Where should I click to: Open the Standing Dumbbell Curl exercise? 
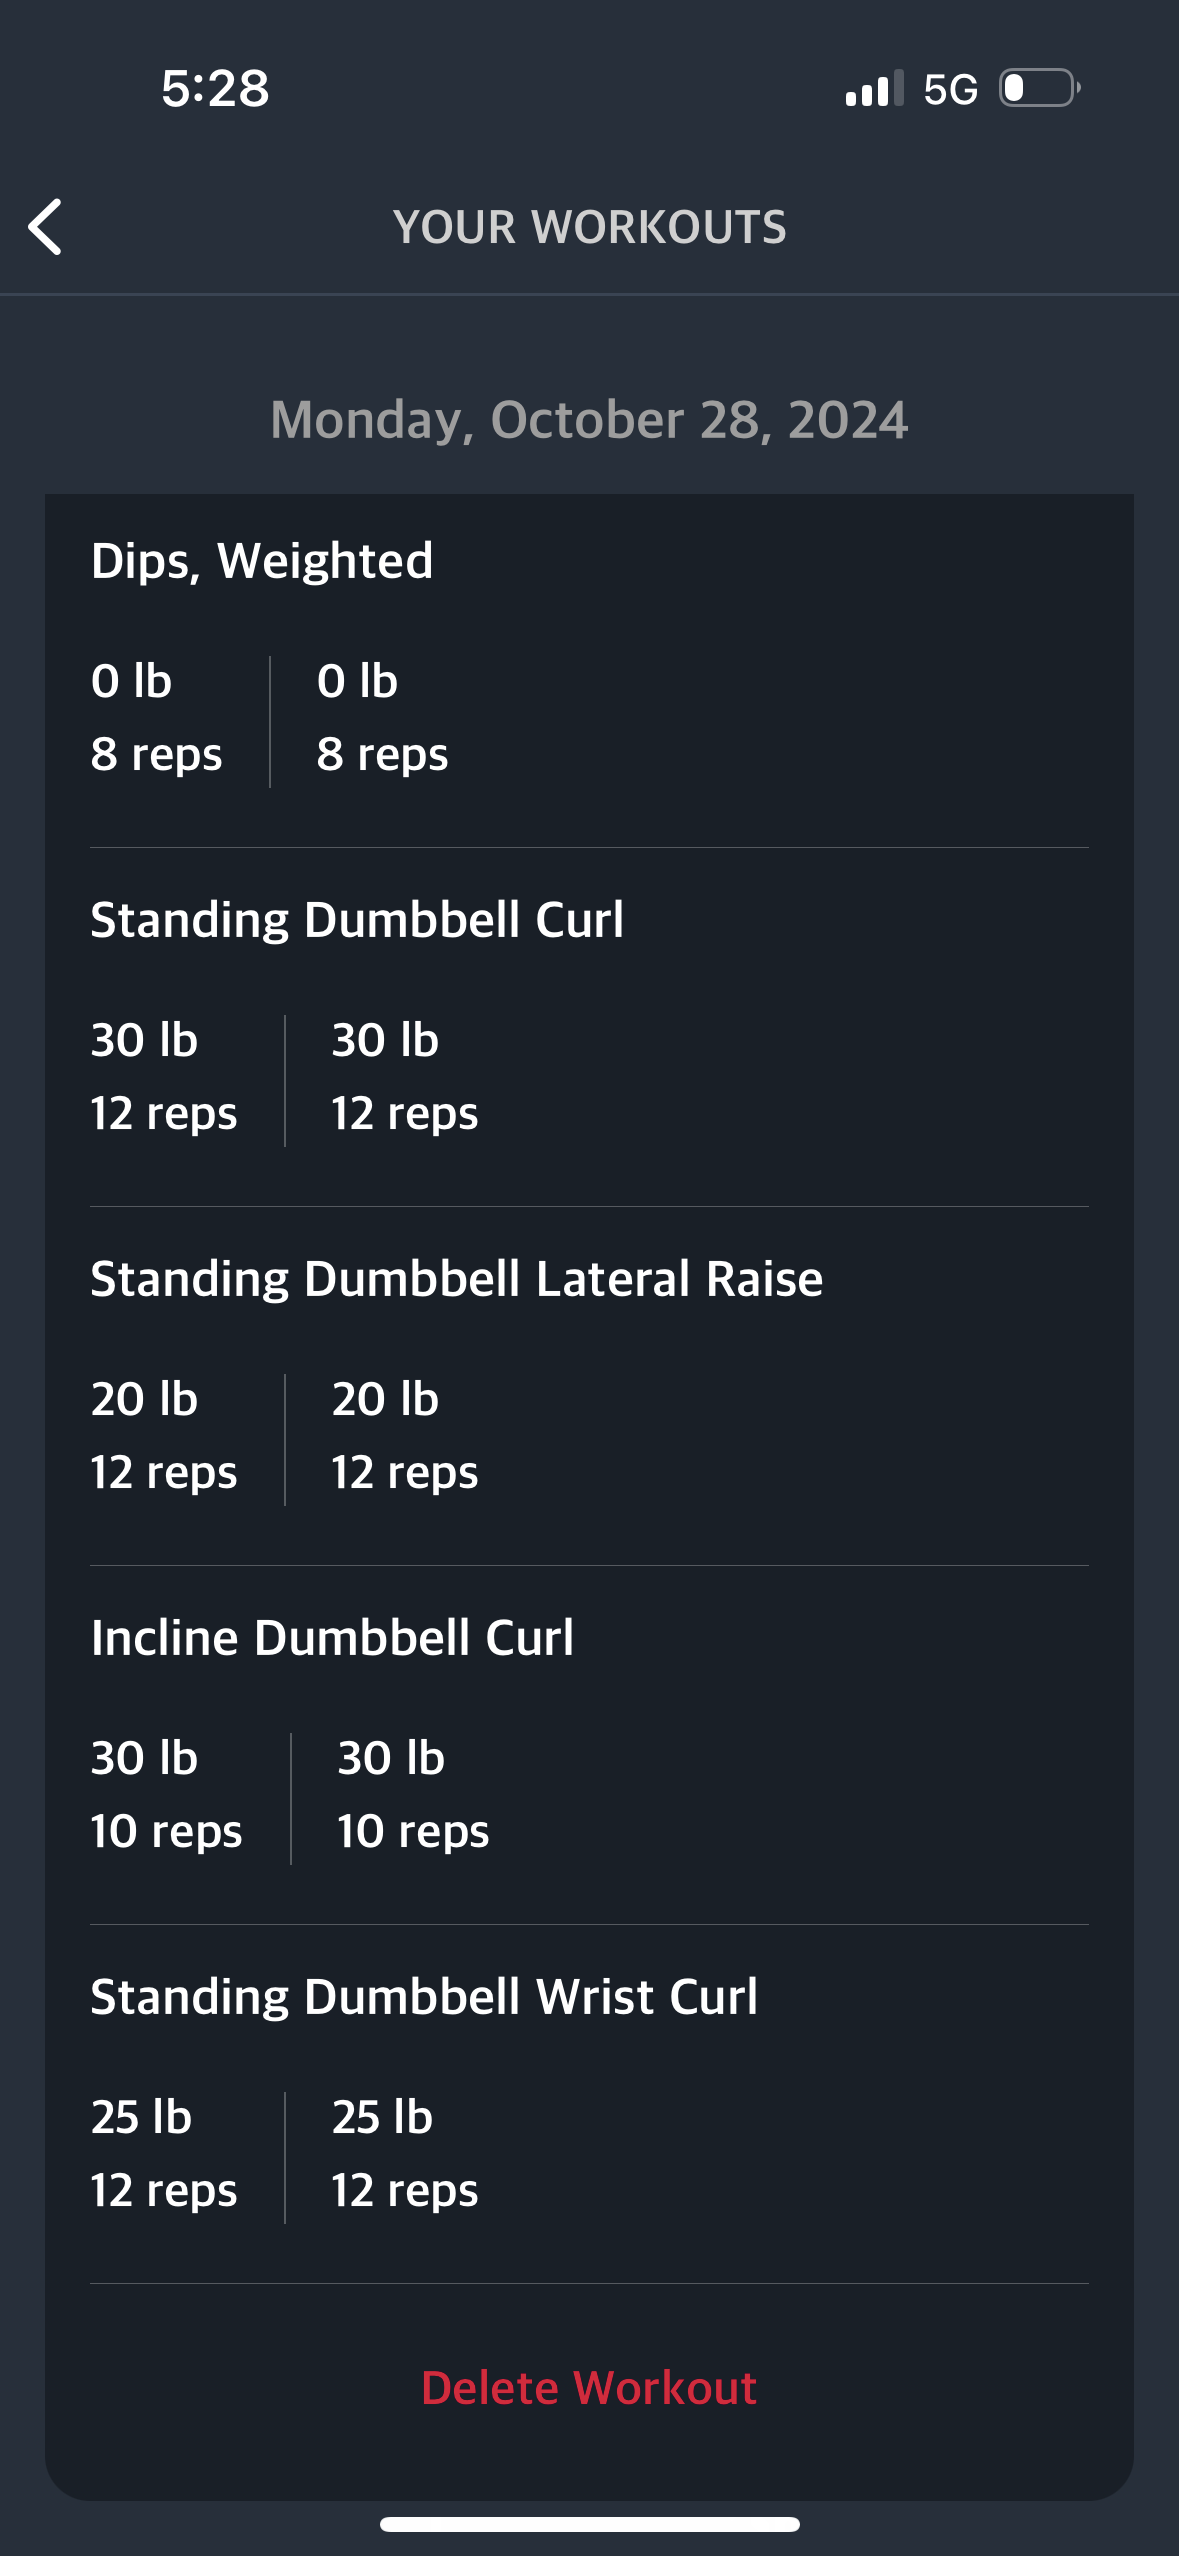point(357,920)
